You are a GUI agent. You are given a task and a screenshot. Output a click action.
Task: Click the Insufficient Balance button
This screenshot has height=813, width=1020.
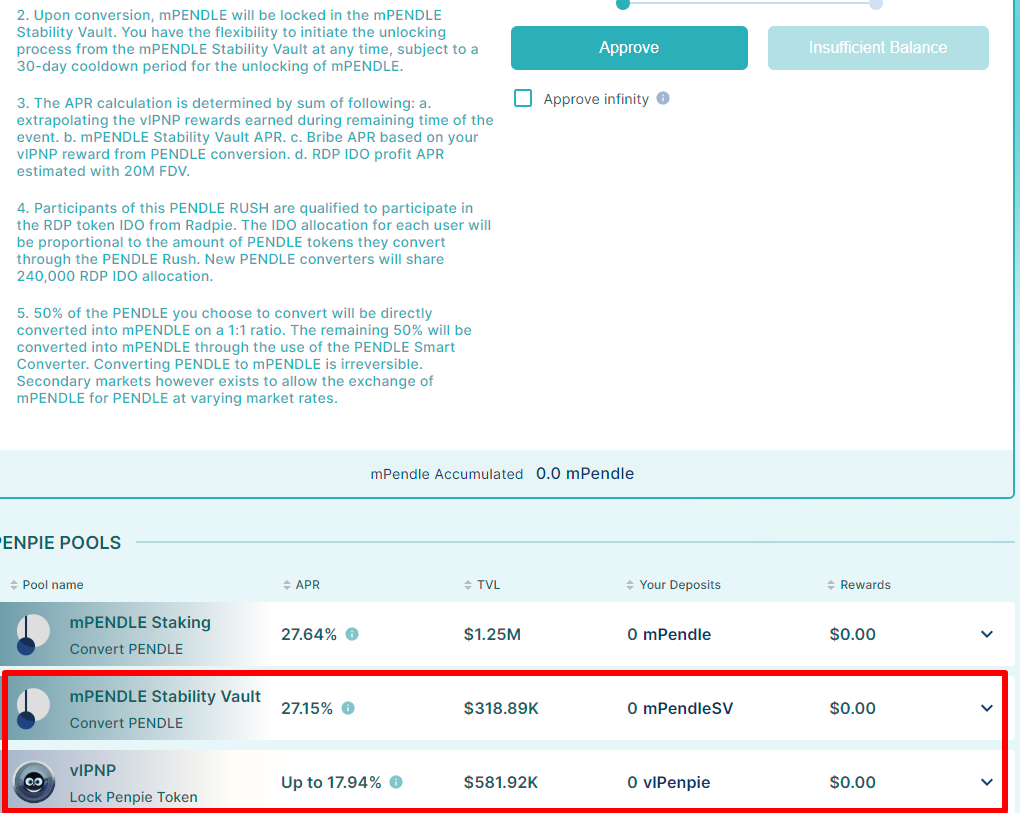878,47
